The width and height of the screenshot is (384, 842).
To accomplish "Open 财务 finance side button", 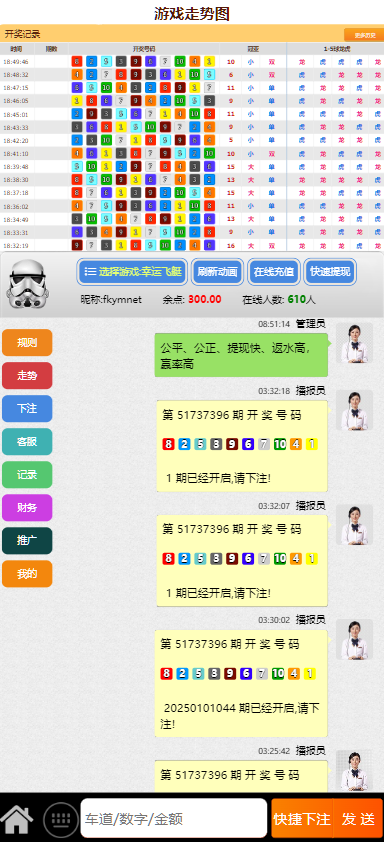I will coord(27,507).
